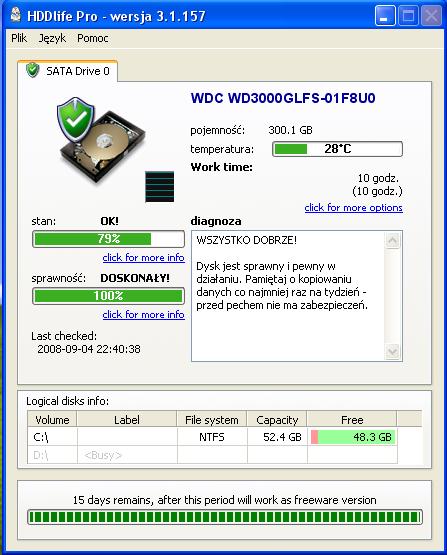Click the Capacity column header
Screen dimensions: 447x555
pos(277,420)
